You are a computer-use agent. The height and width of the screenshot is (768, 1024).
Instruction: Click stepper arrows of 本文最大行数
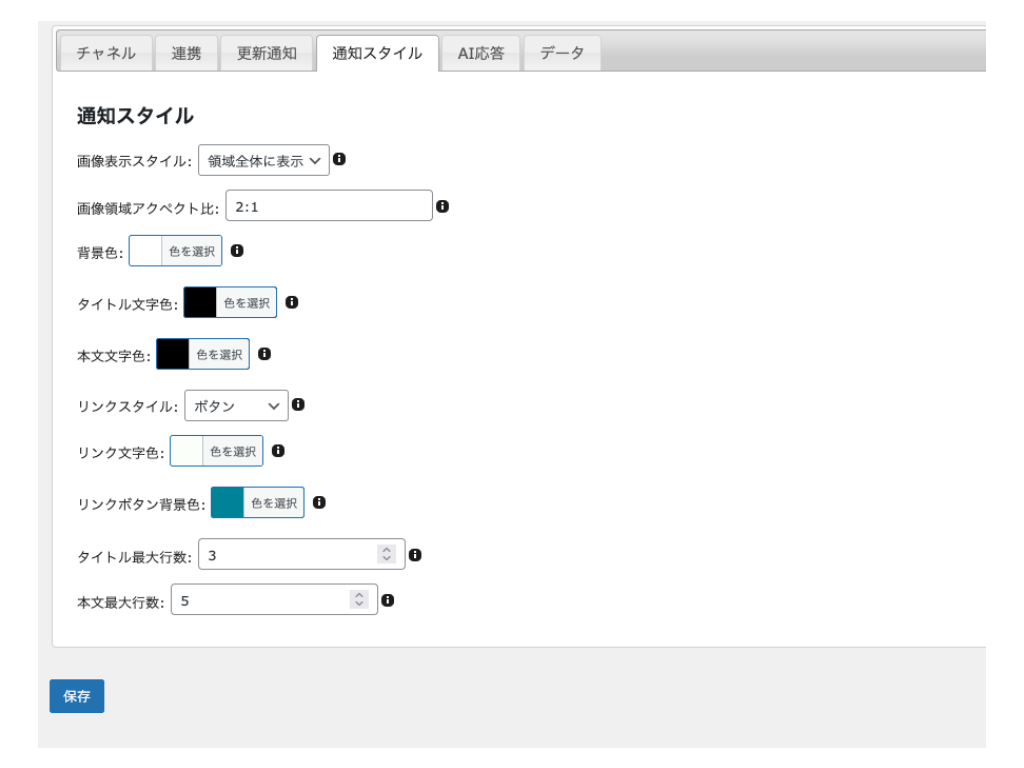coord(359,600)
